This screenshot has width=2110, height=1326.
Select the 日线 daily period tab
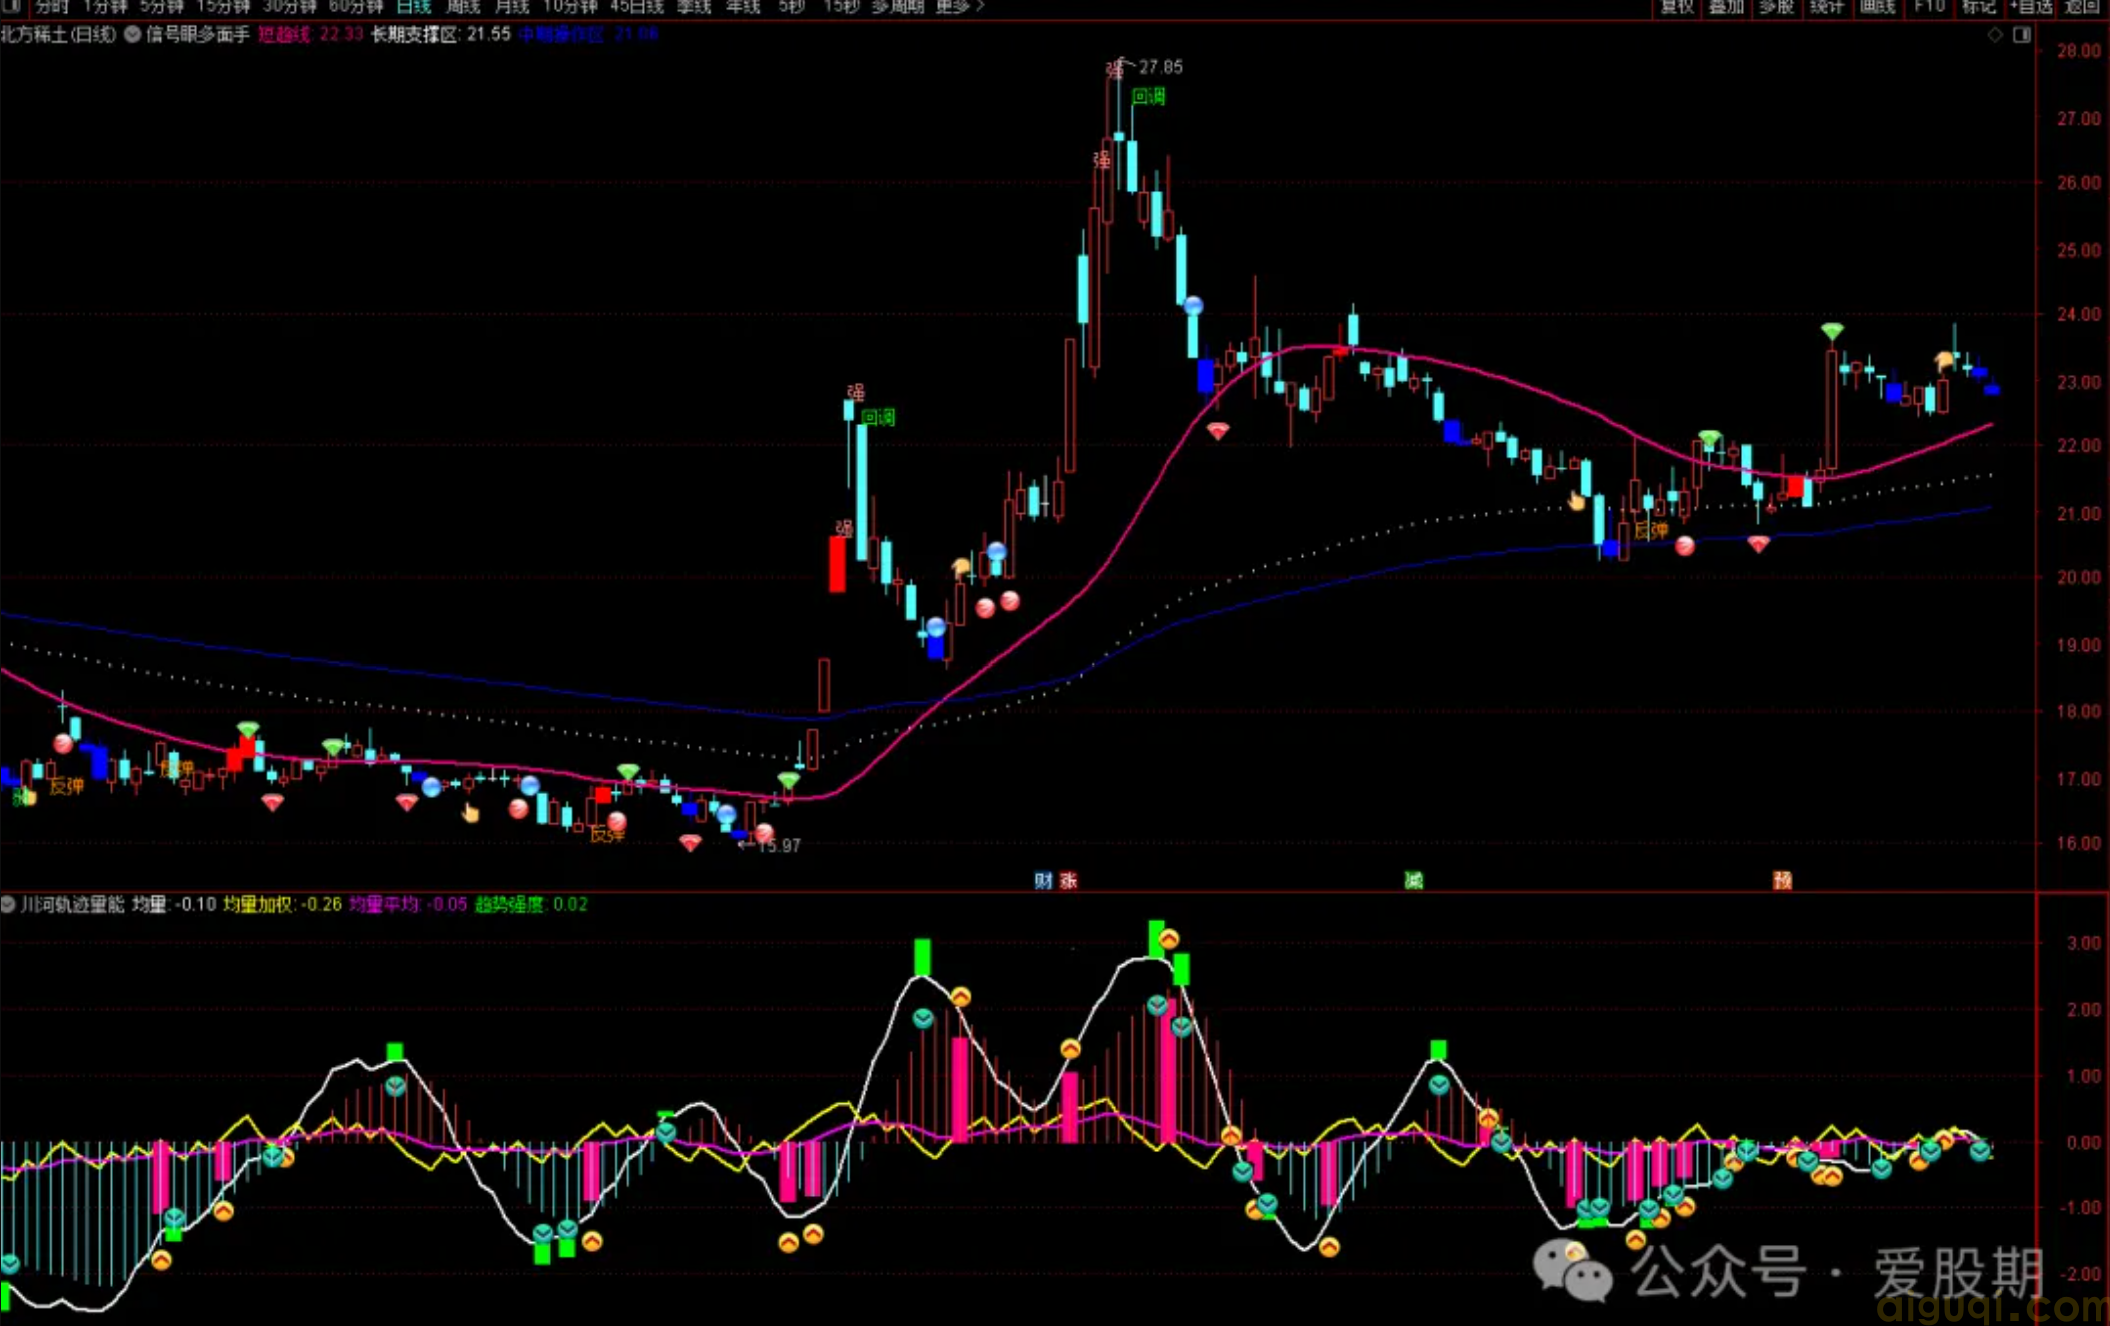[x=413, y=6]
